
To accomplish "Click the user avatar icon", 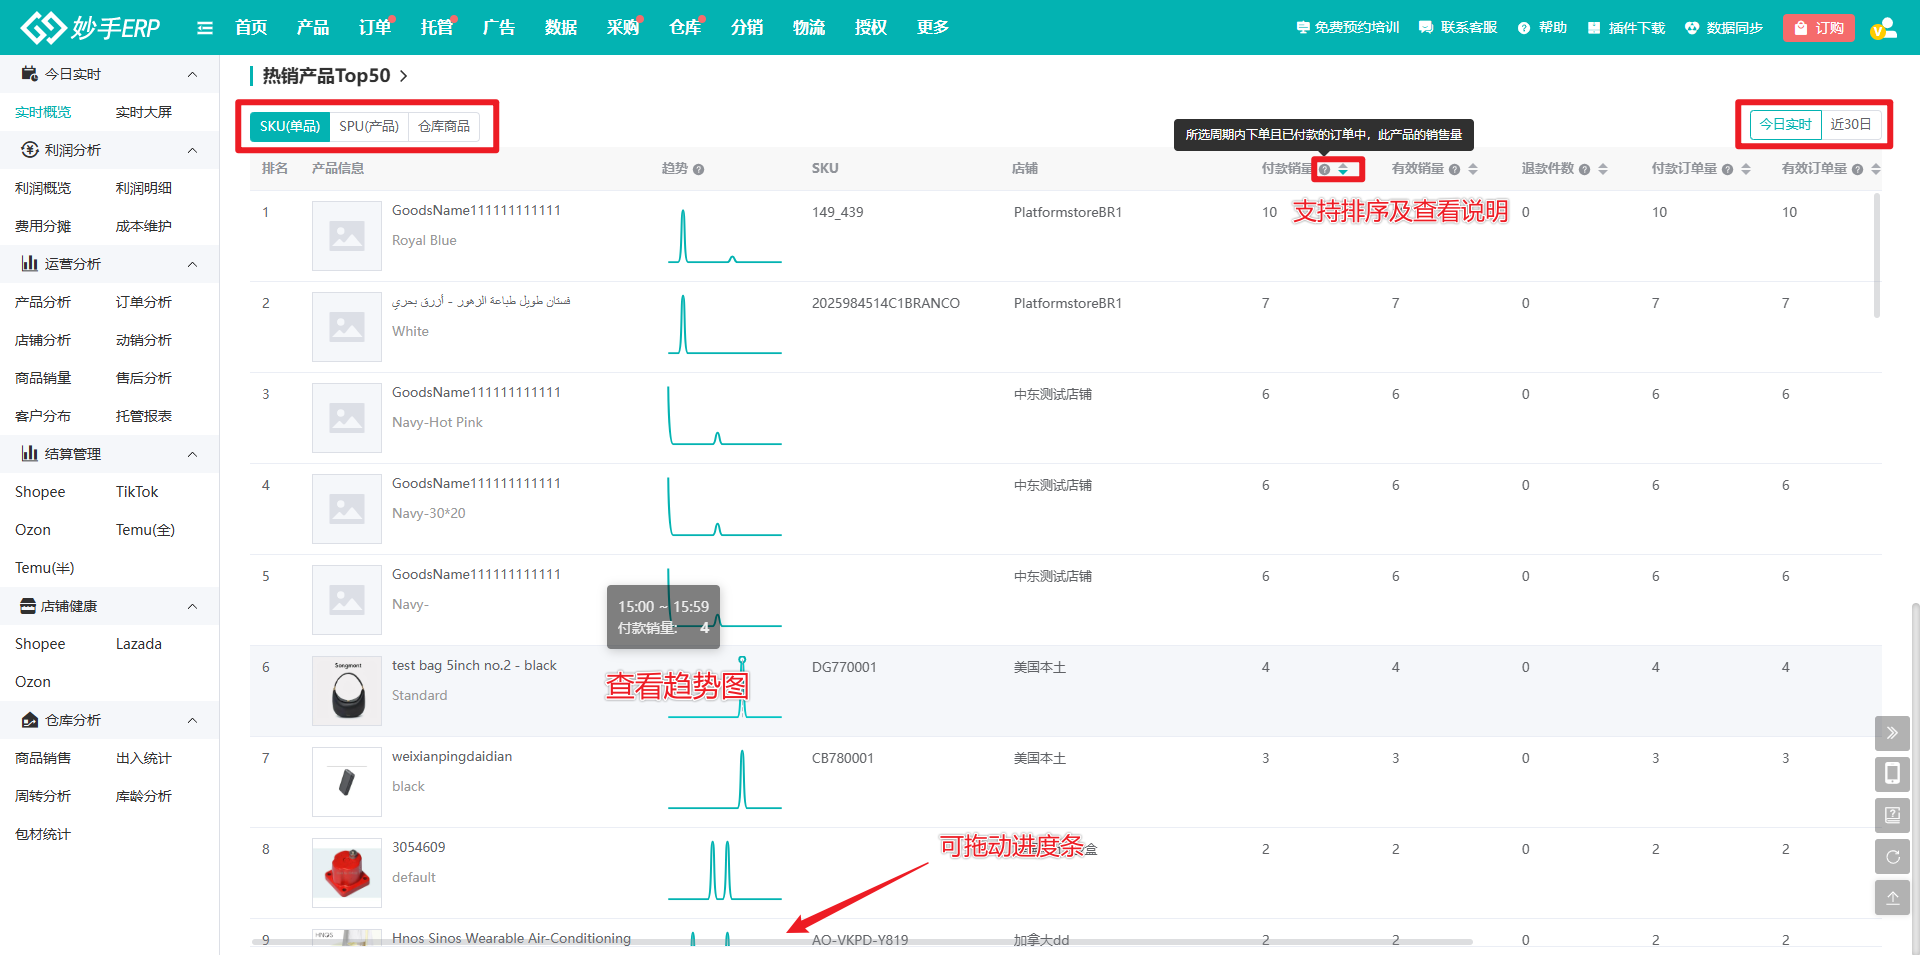I will [x=1883, y=28].
